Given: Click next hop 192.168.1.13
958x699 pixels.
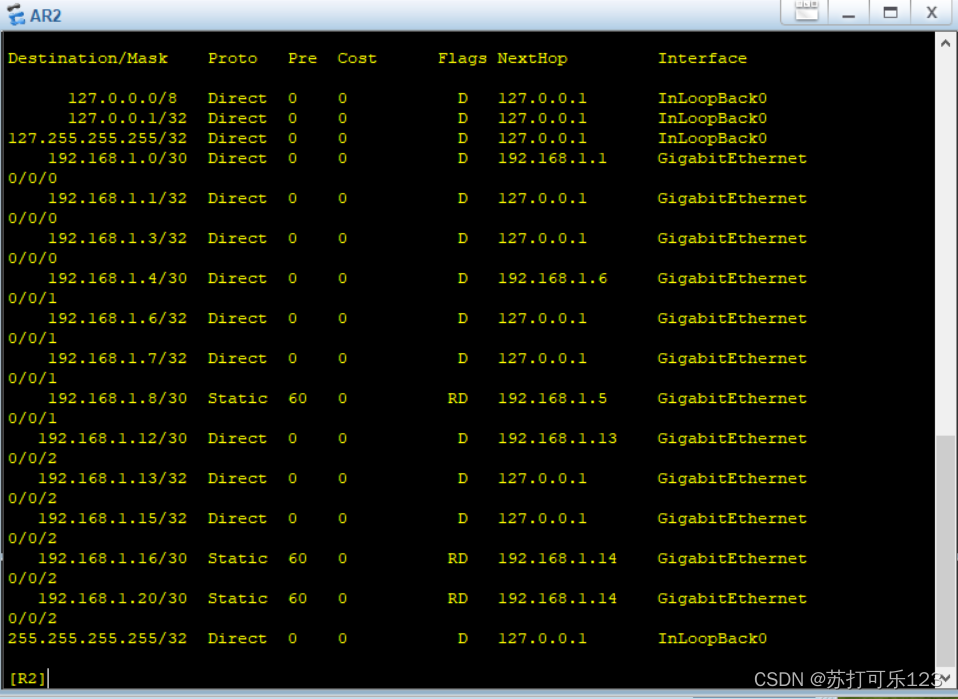Looking at the screenshot, I should (x=557, y=438).
